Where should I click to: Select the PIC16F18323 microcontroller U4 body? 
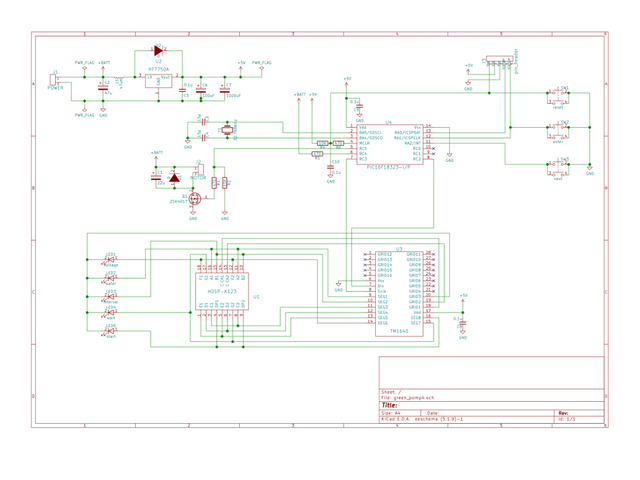coord(390,144)
